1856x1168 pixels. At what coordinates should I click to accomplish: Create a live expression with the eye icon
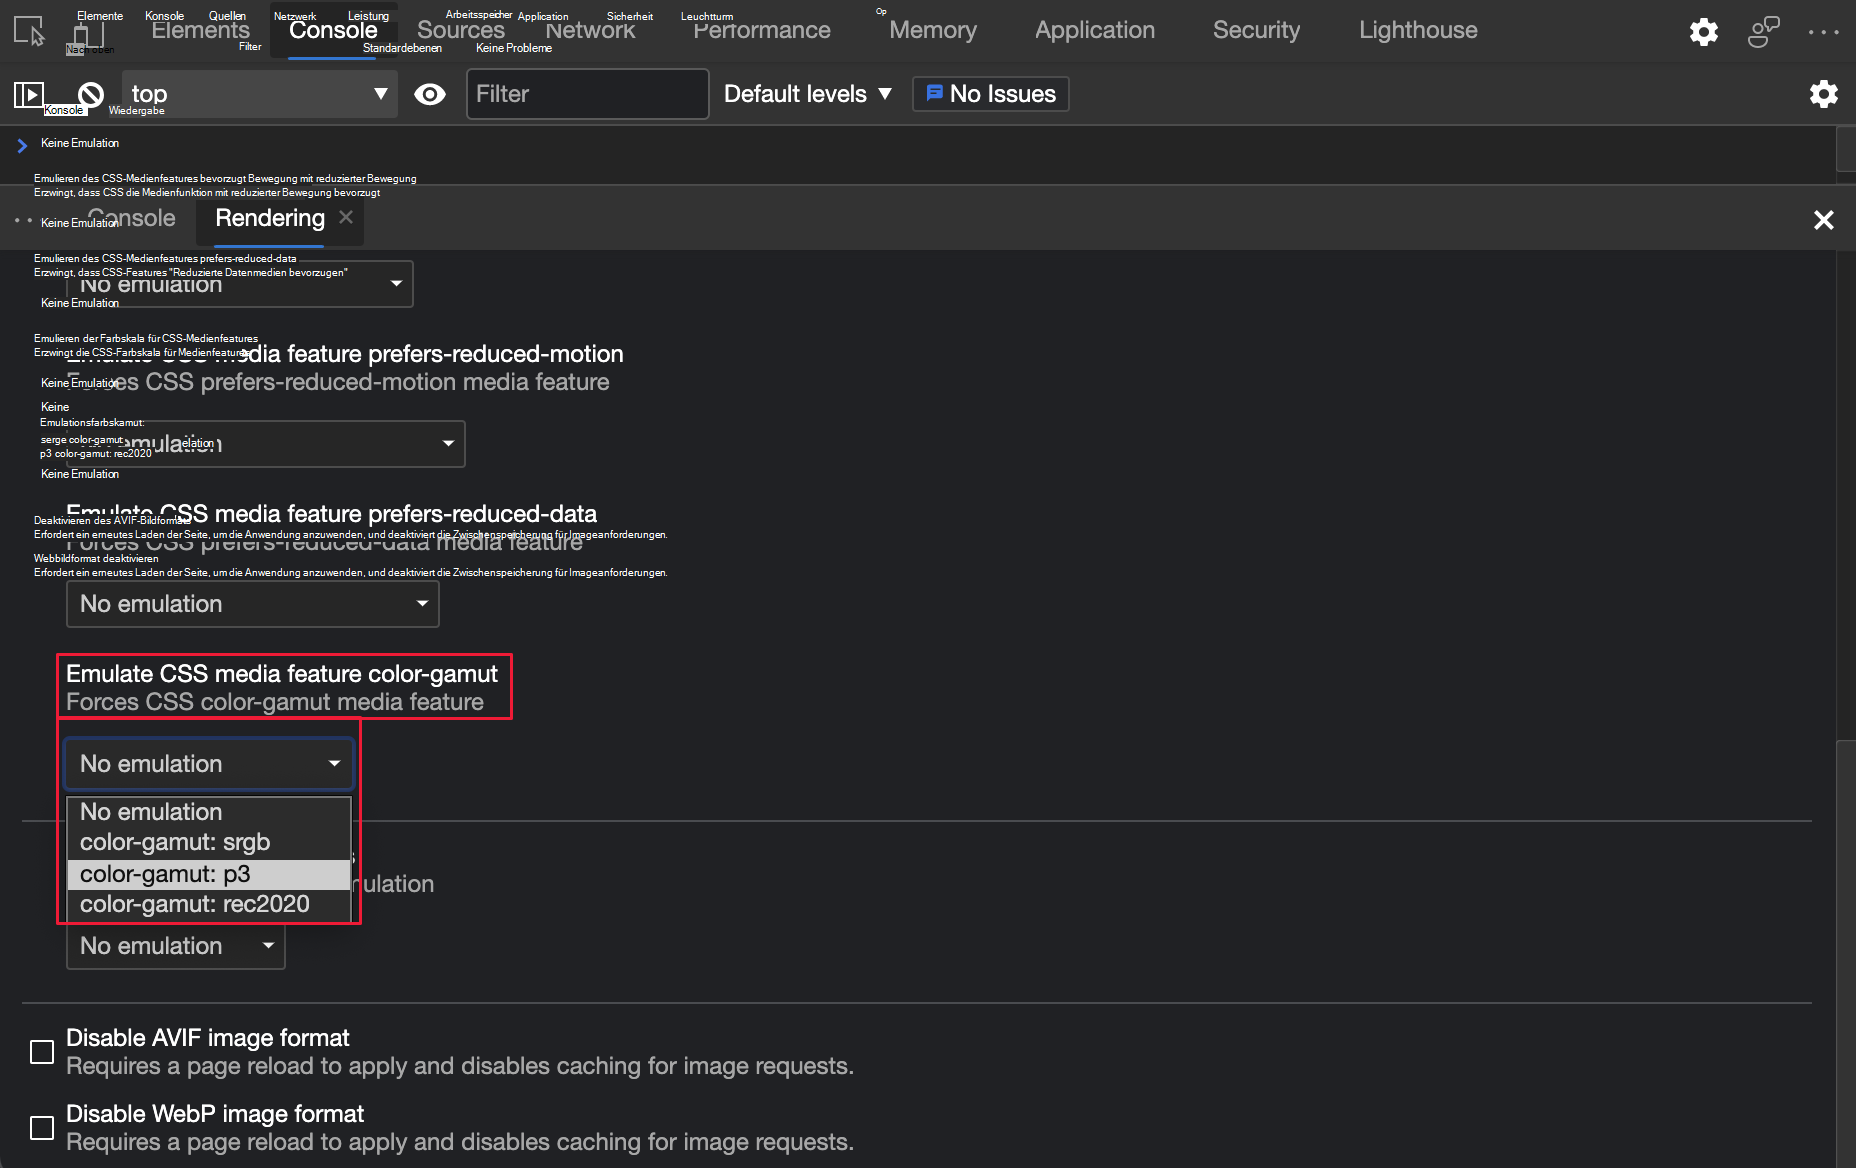point(430,94)
